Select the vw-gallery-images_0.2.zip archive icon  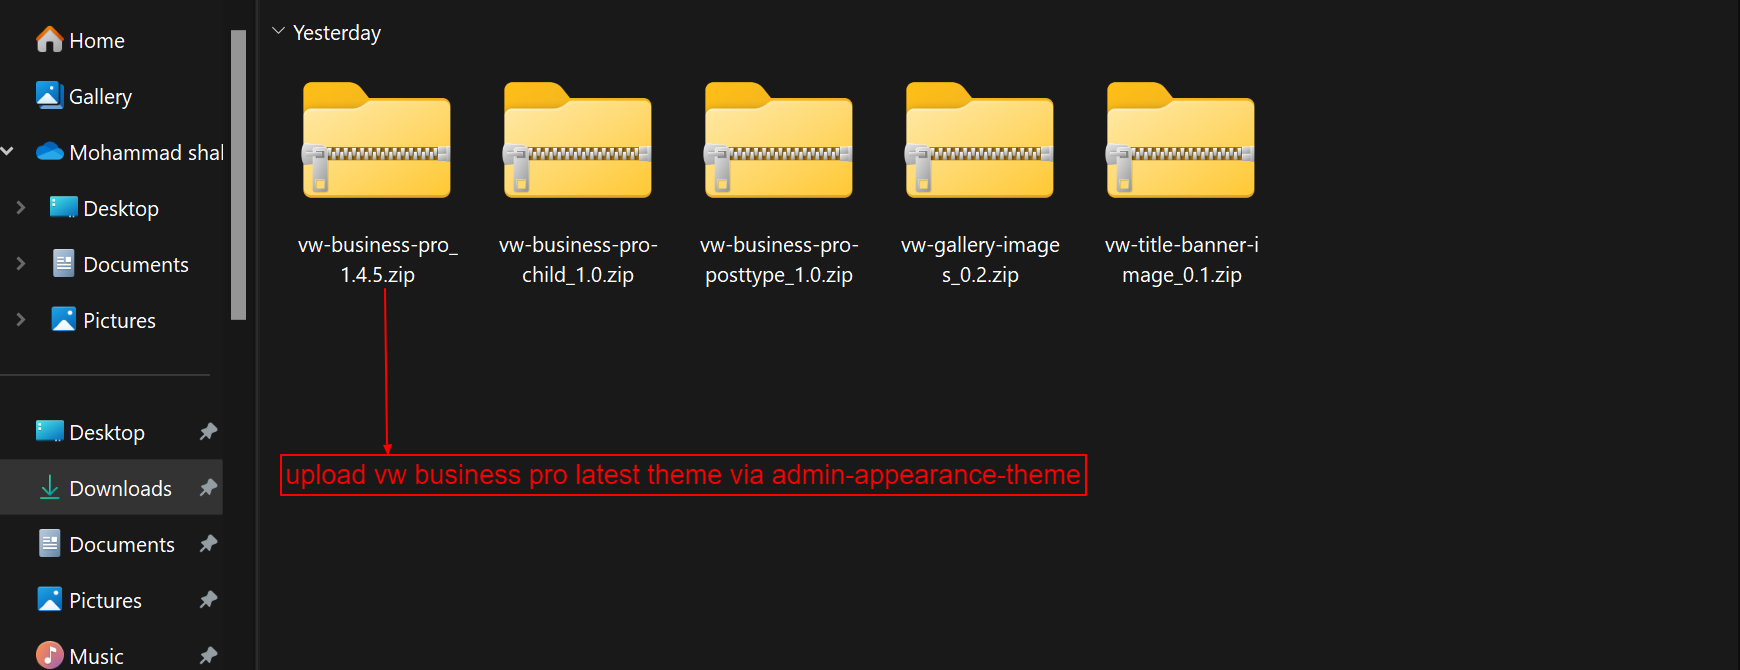pyautogui.click(x=980, y=140)
